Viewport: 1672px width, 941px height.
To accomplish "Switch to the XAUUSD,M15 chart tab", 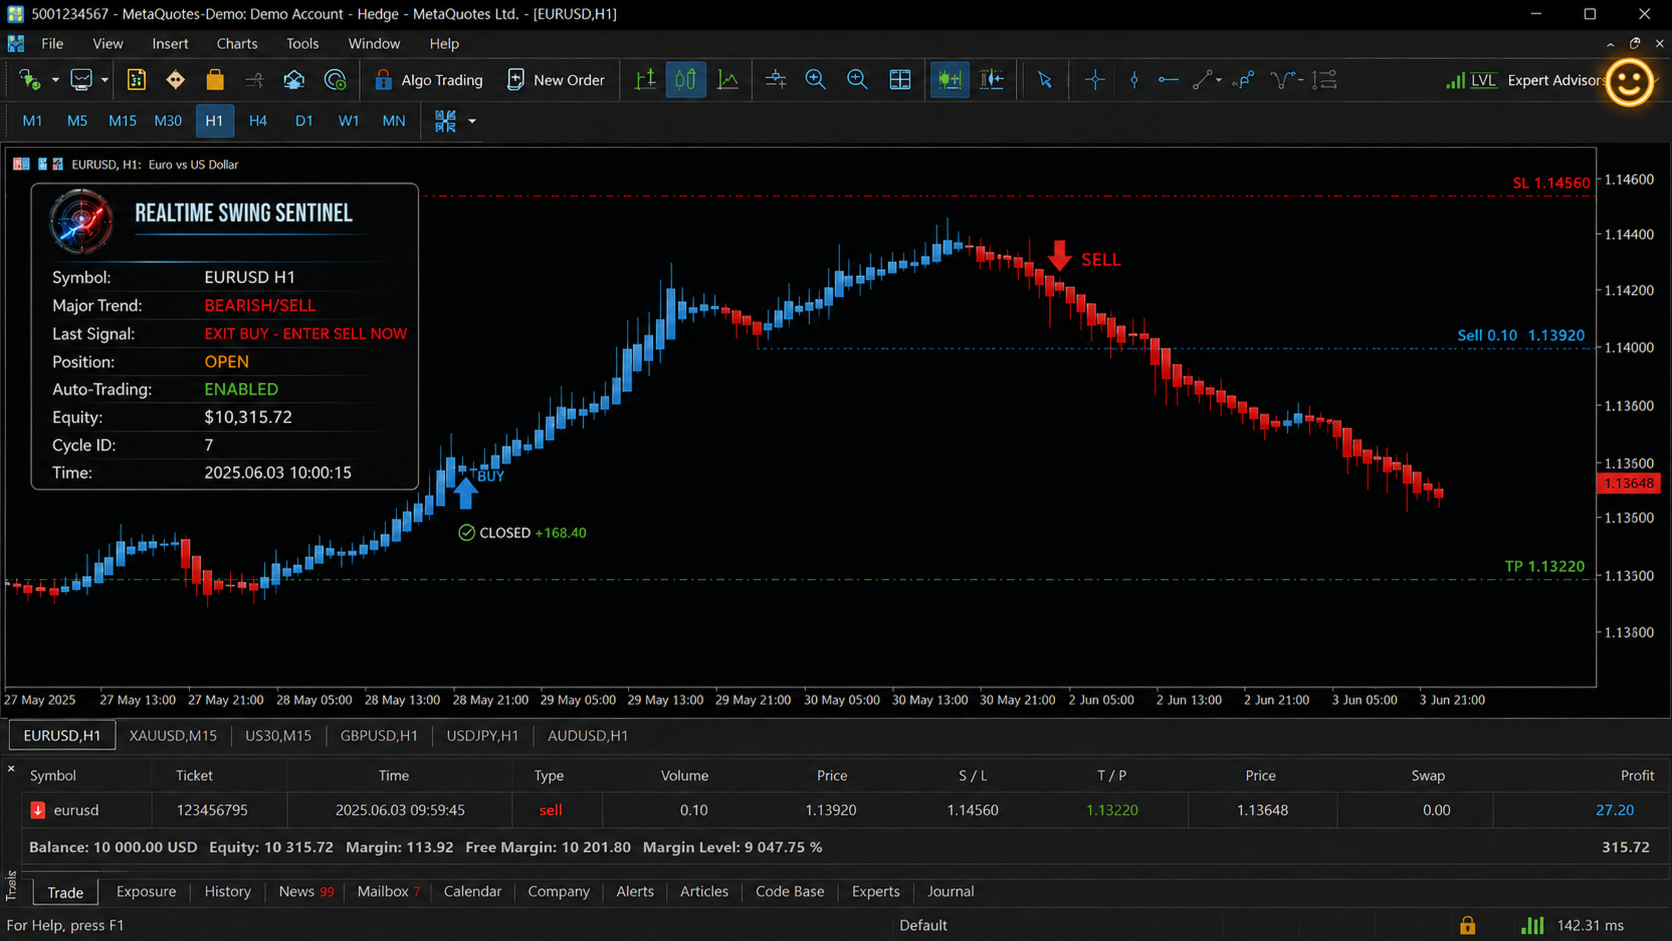I will [173, 736].
